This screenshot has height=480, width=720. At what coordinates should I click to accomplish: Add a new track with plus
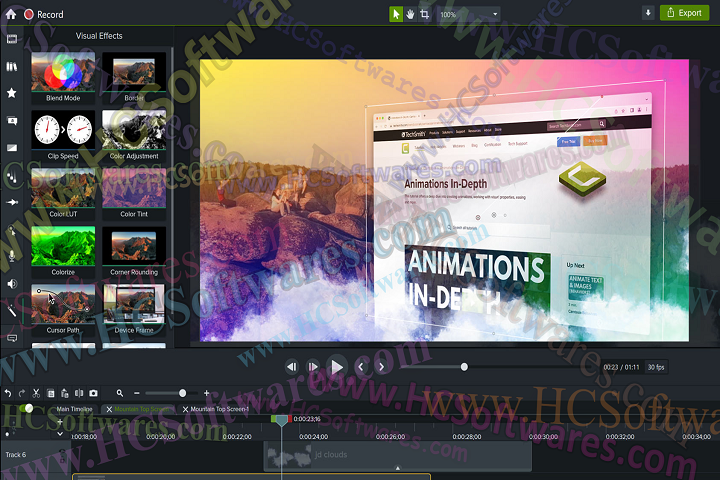60,421
